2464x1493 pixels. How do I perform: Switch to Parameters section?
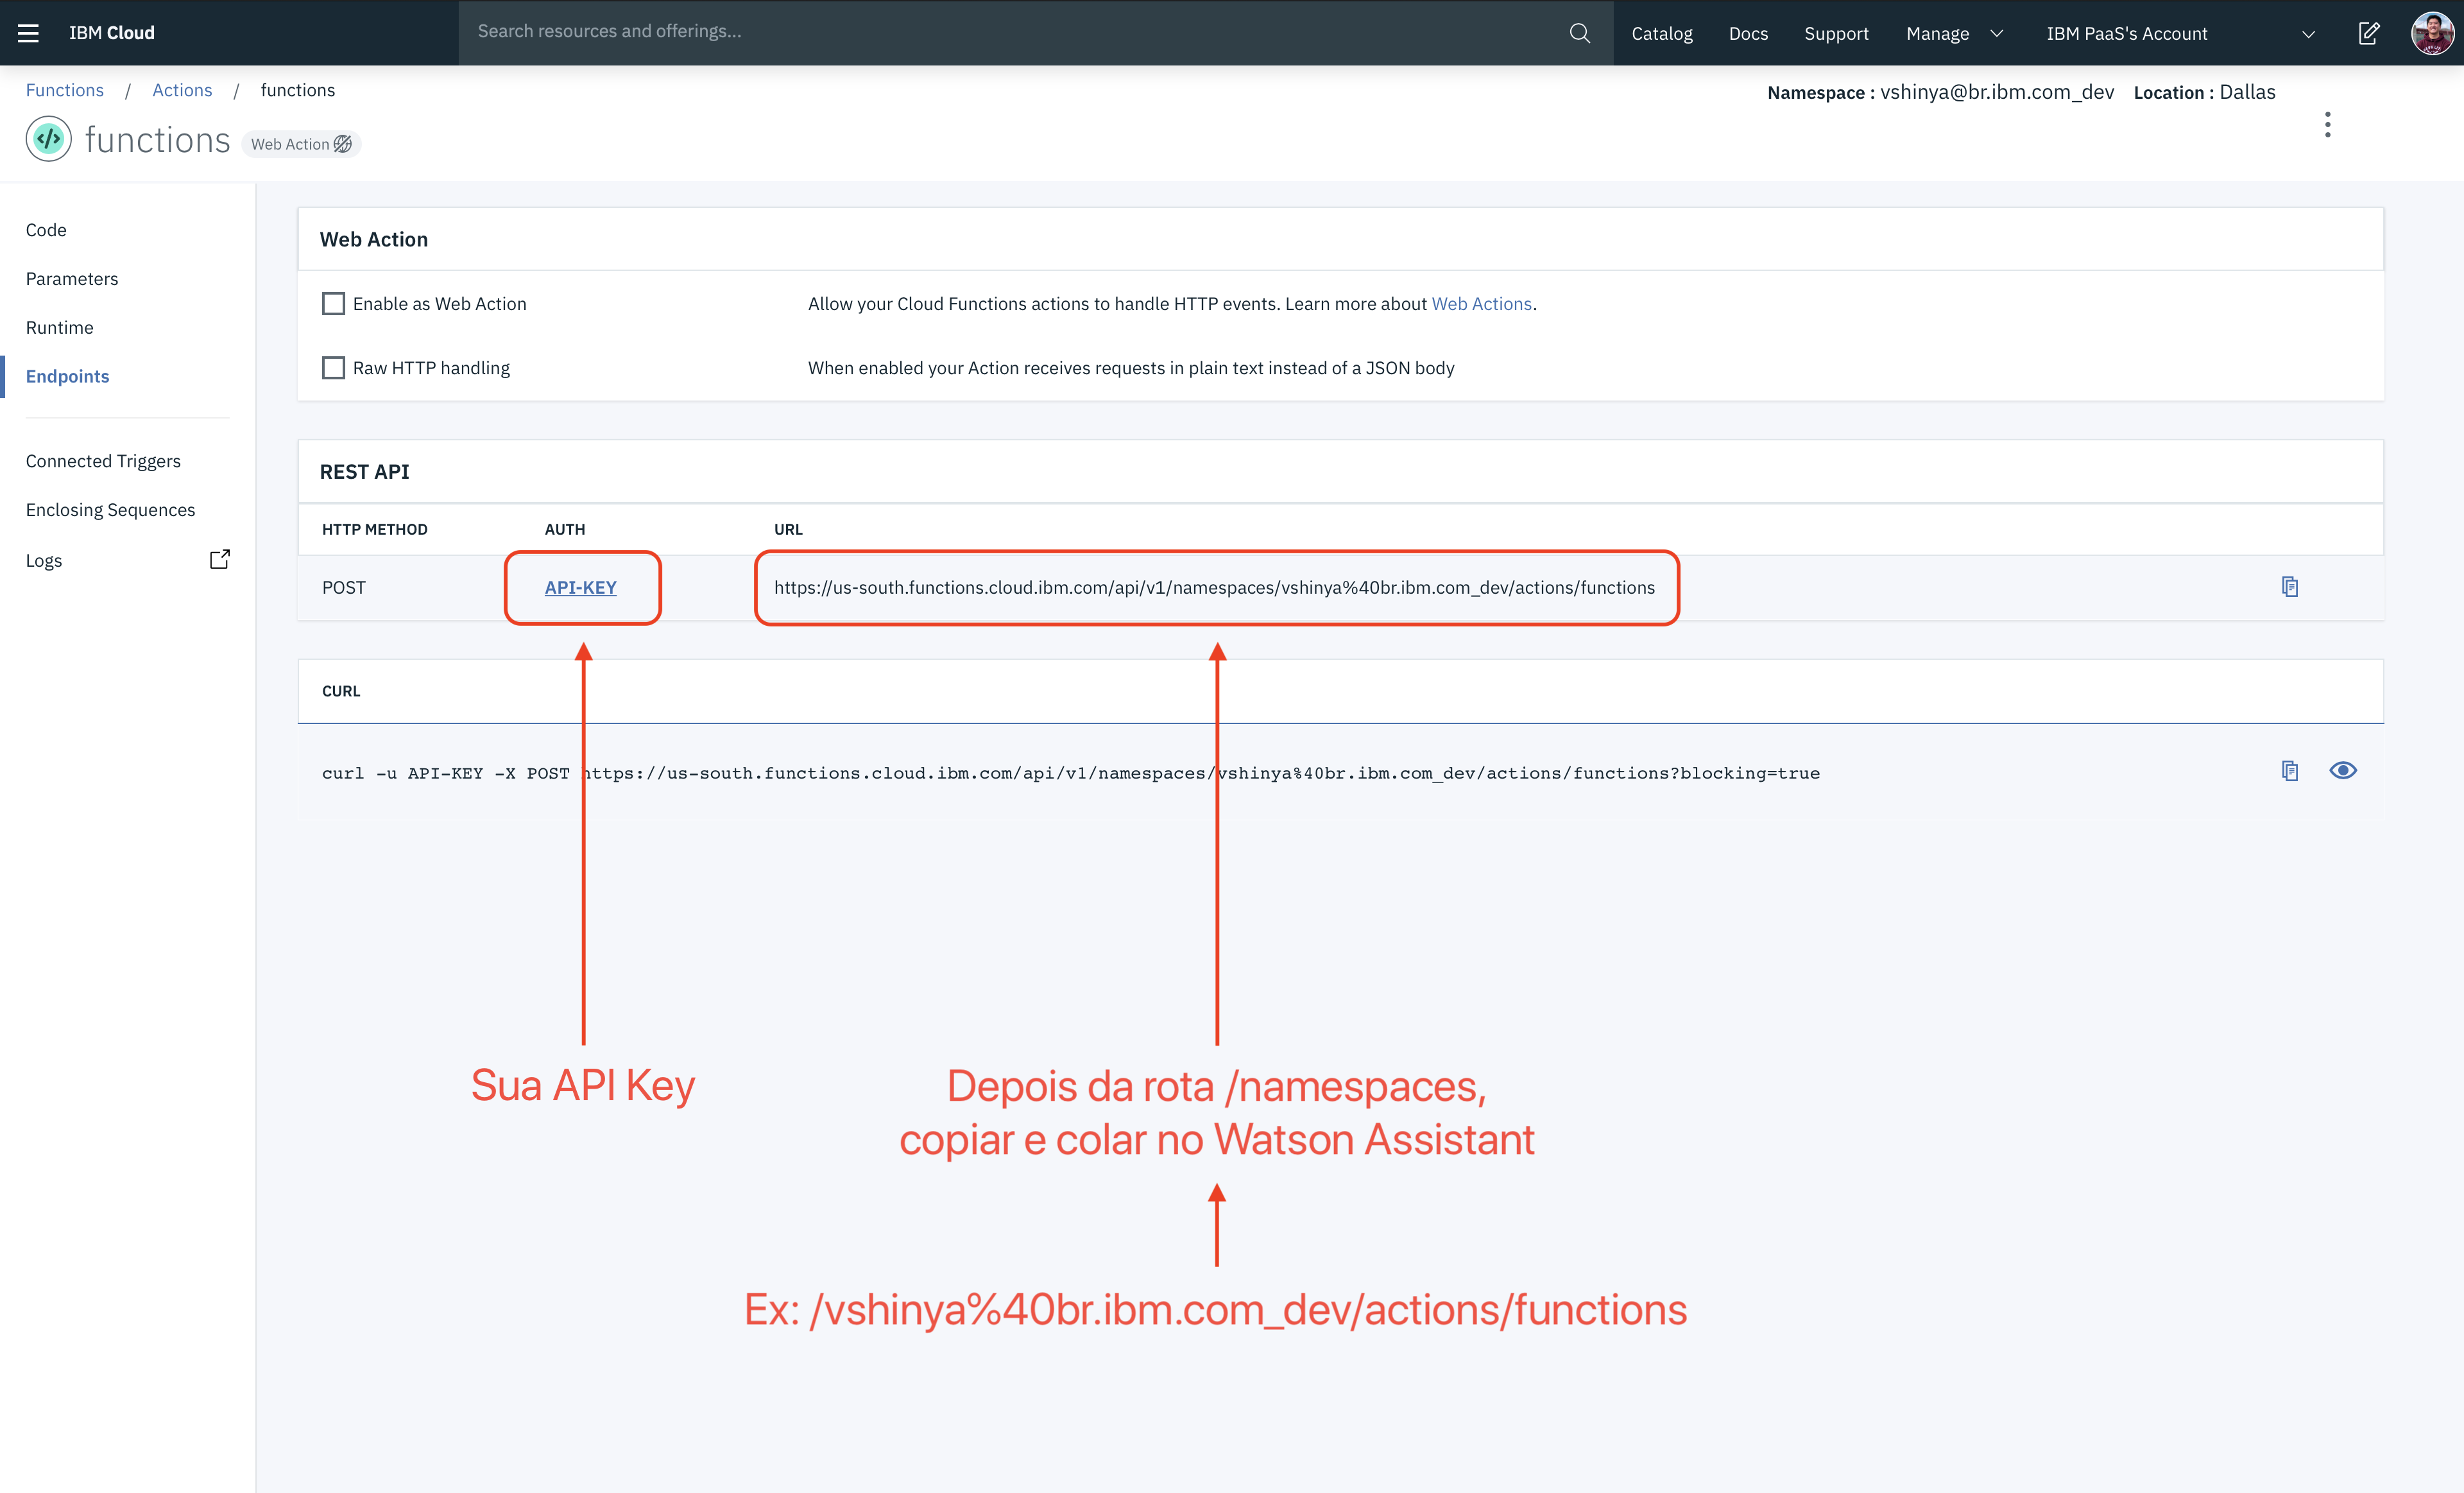pyautogui.click(x=72, y=279)
